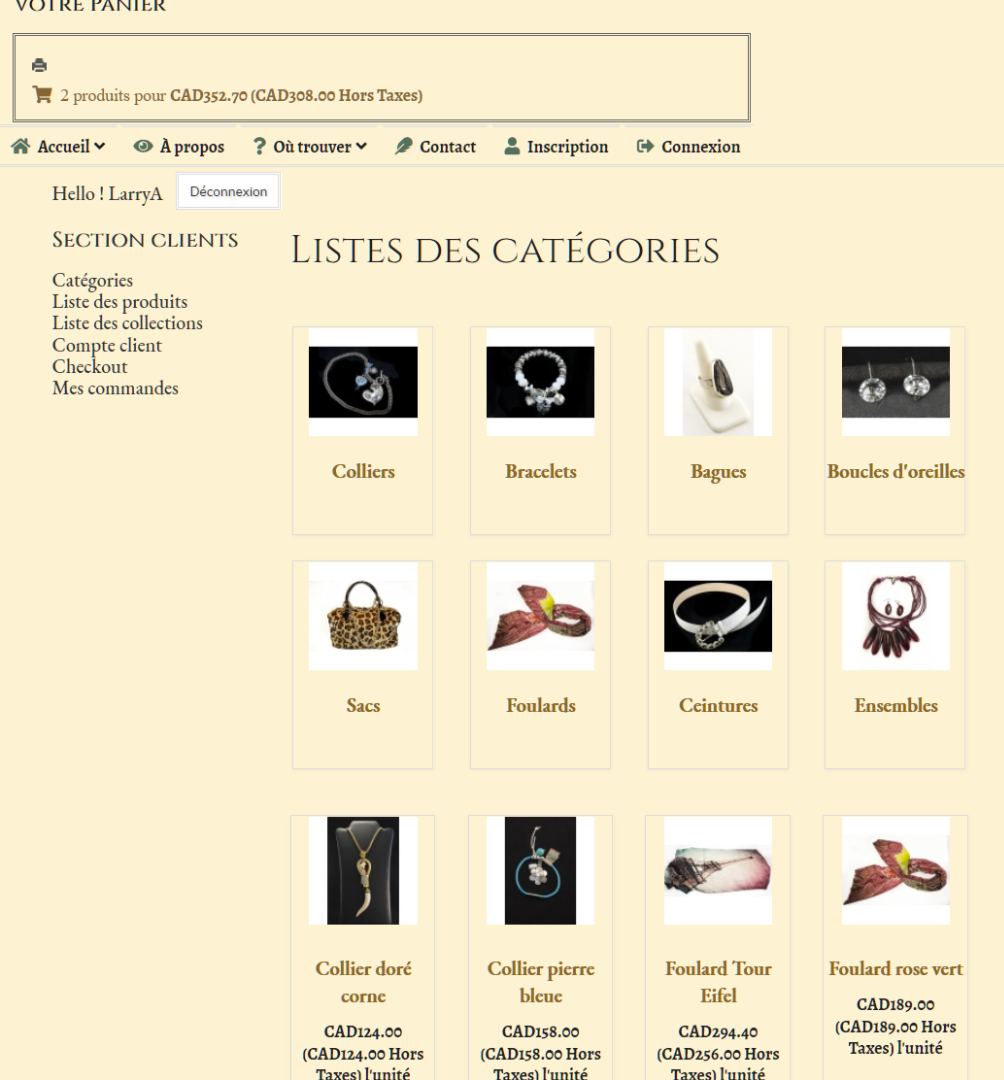Click the printer icon in the cart box
This screenshot has height=1080, width=1004.
point(39,65)
